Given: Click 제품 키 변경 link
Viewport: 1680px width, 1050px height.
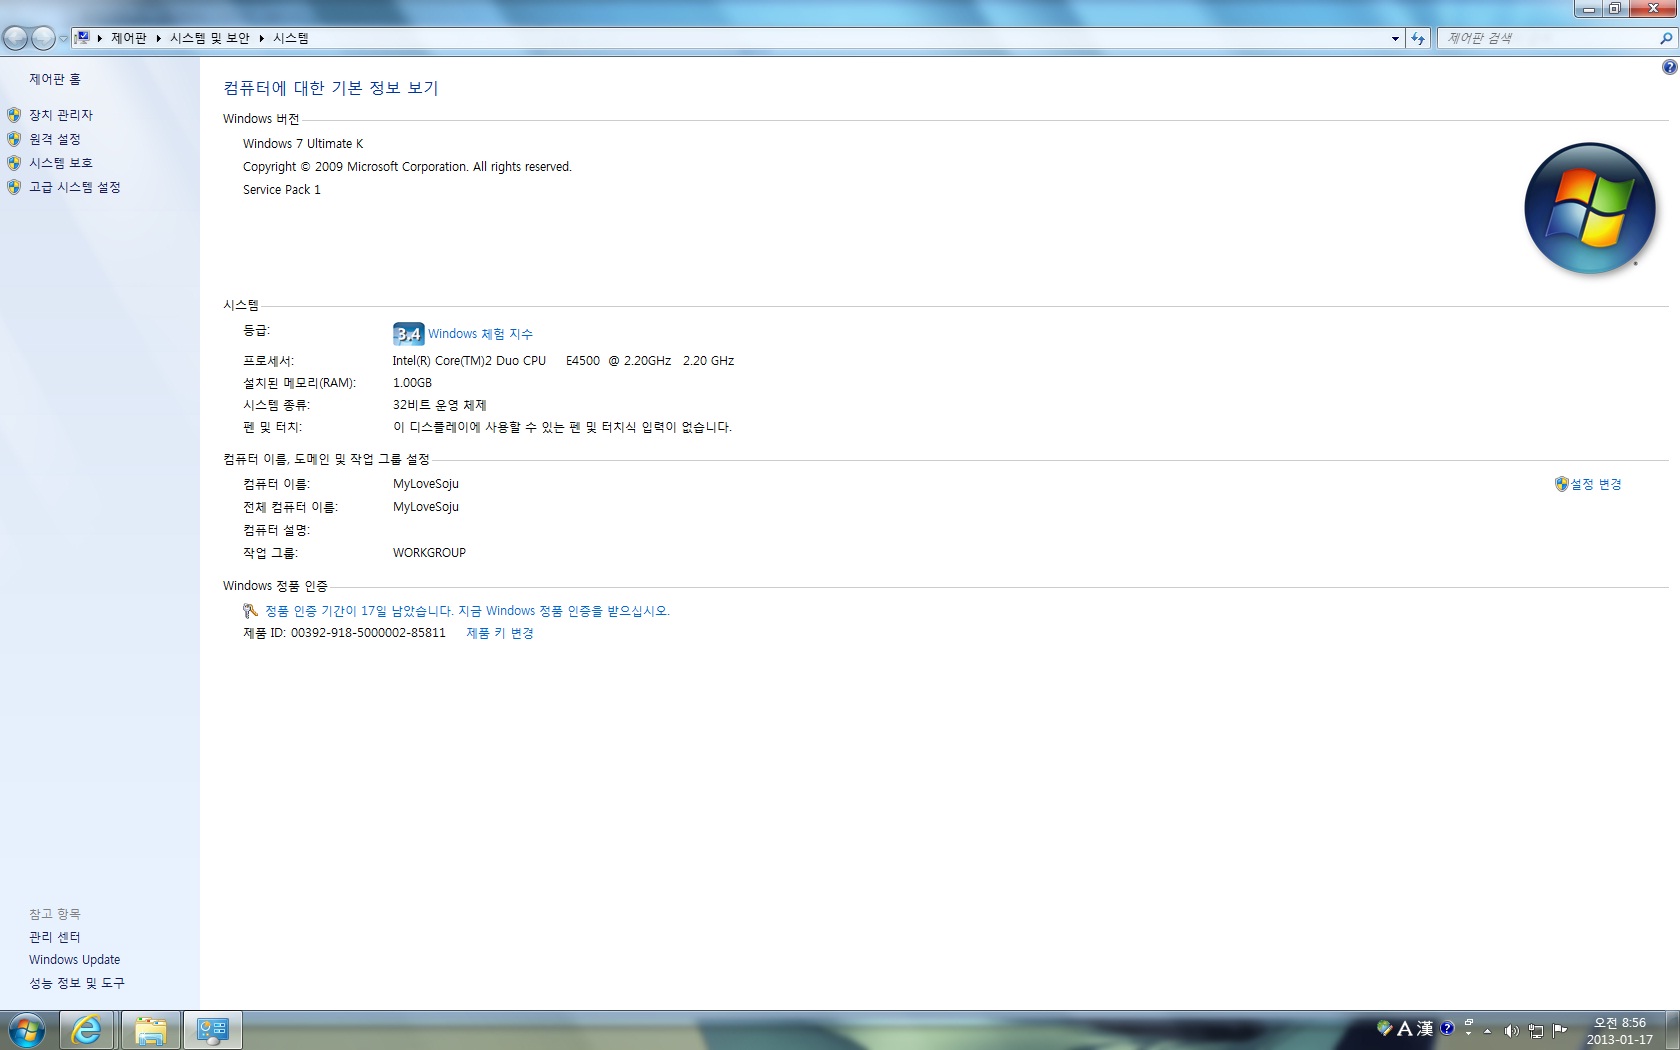Looking at the screenshot, I should [x=499, y=633].
